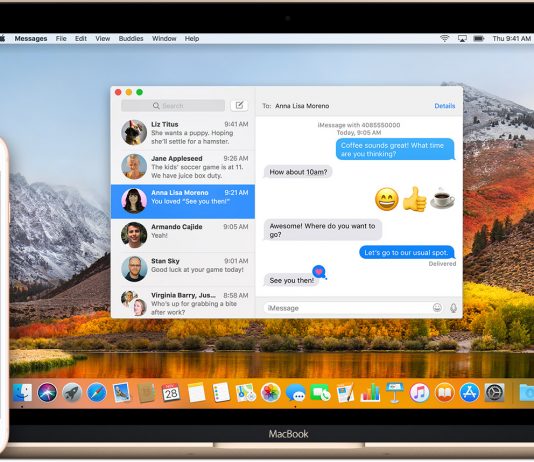The height and width of the screenshot is (462, 534).
Task: Click the Messages bubble icon in Dock
Action: coord(295,393)
